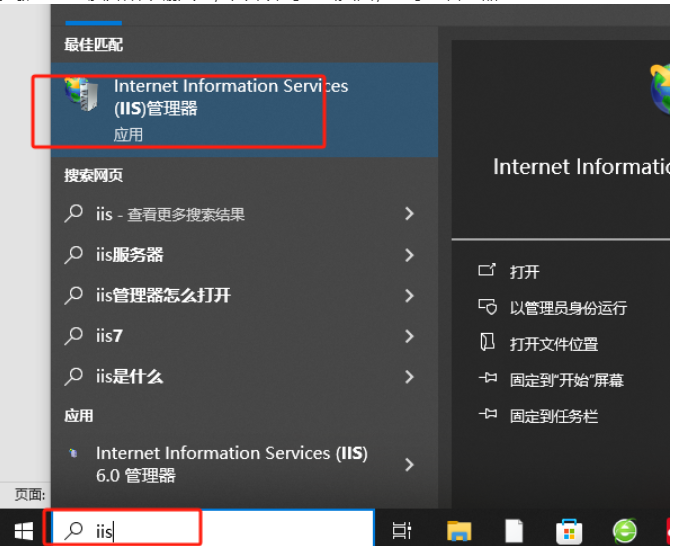675x546 pixels.
Task: Click the search icon beside 'iis7'
Action: click(74, 336)
